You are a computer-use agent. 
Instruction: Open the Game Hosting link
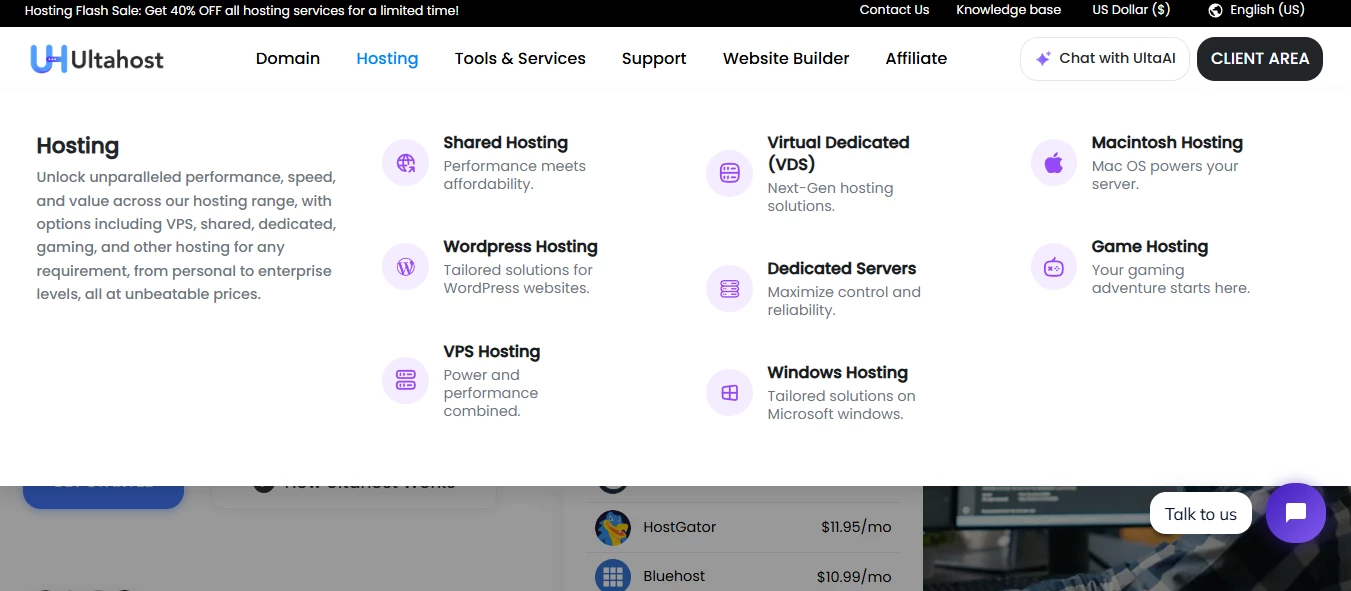(x=1150, y=247)
